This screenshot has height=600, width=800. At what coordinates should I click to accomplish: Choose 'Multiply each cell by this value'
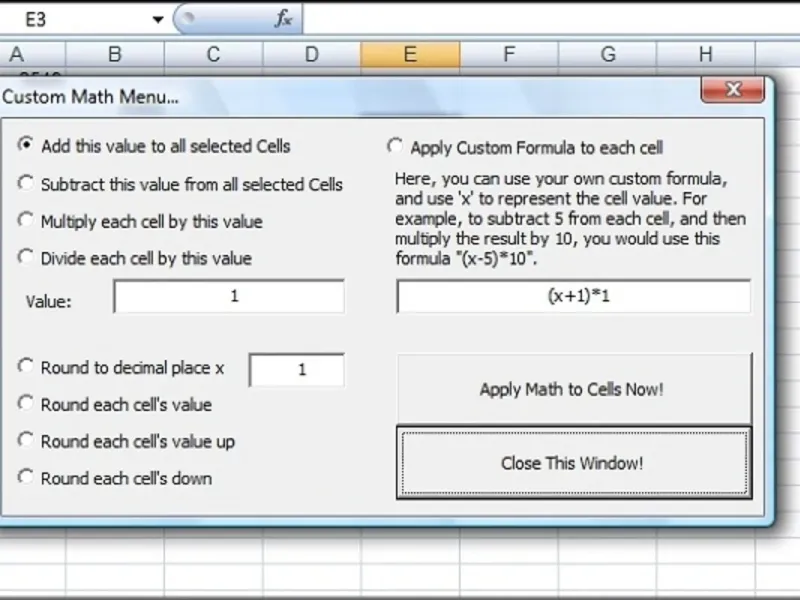[x=26, y=220]
